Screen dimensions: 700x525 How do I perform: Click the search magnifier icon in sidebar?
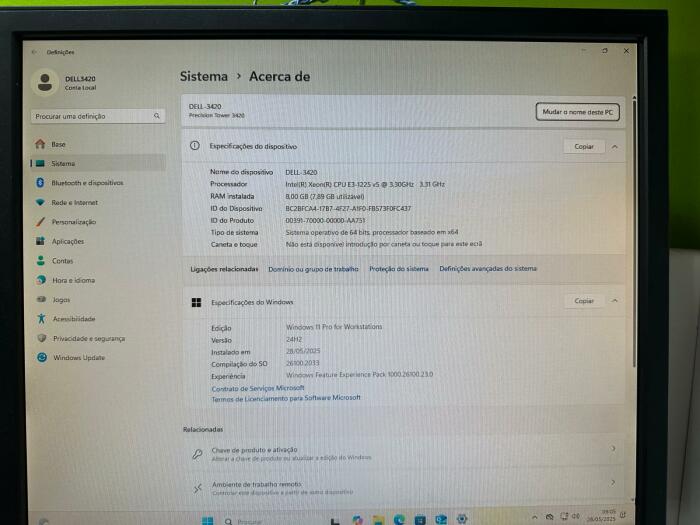coord(157,116)
